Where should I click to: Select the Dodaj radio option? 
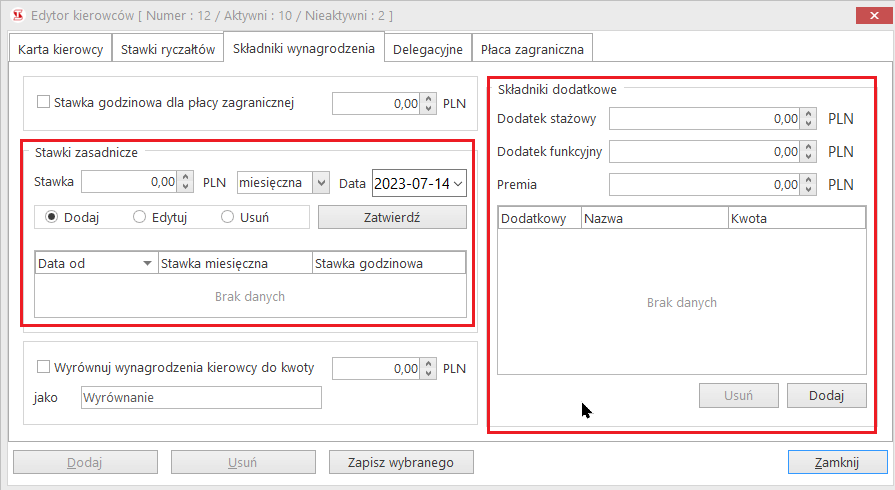click(52, 217)
